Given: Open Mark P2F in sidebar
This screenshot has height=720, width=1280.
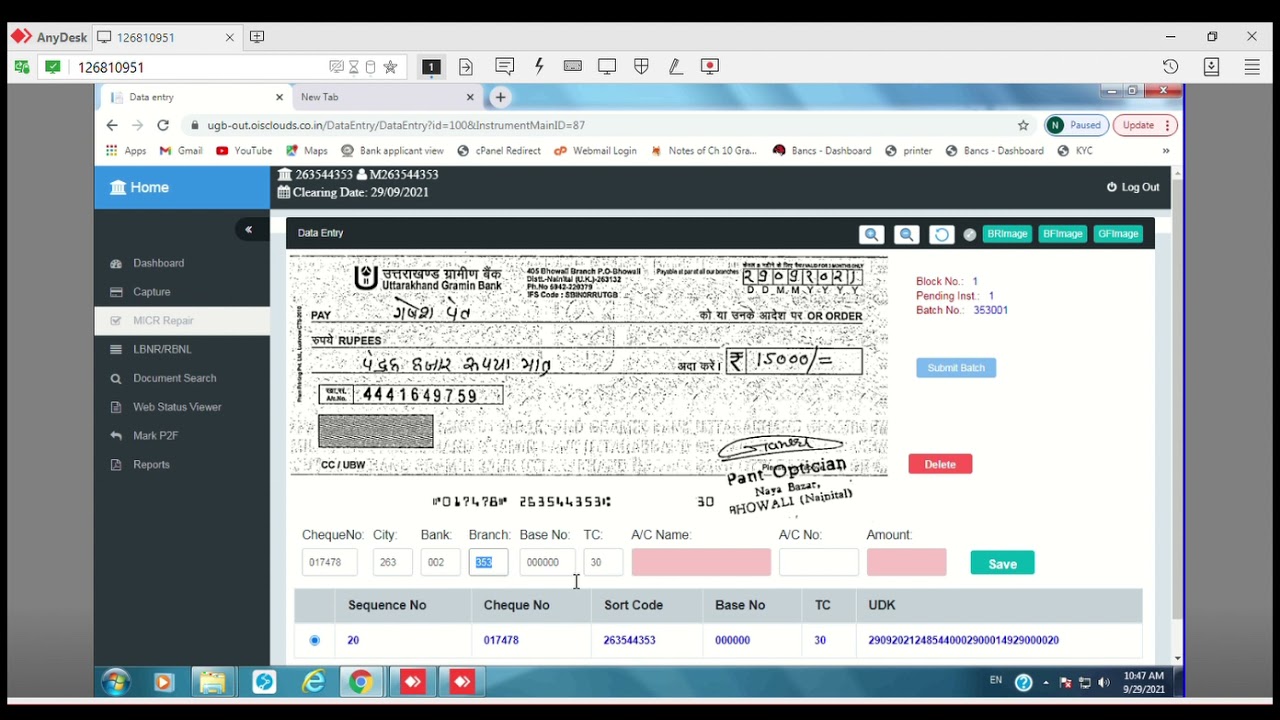Looking at the screenshot, I should click(x=155, y=436).
